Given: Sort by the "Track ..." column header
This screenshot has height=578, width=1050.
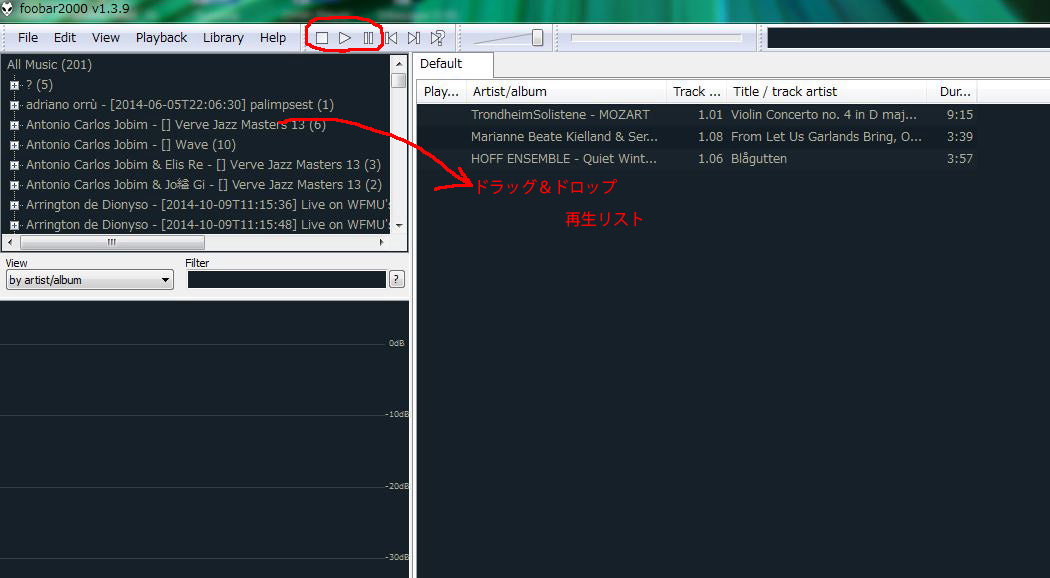Looking at the screenshot, I should [x=697, y=92].
